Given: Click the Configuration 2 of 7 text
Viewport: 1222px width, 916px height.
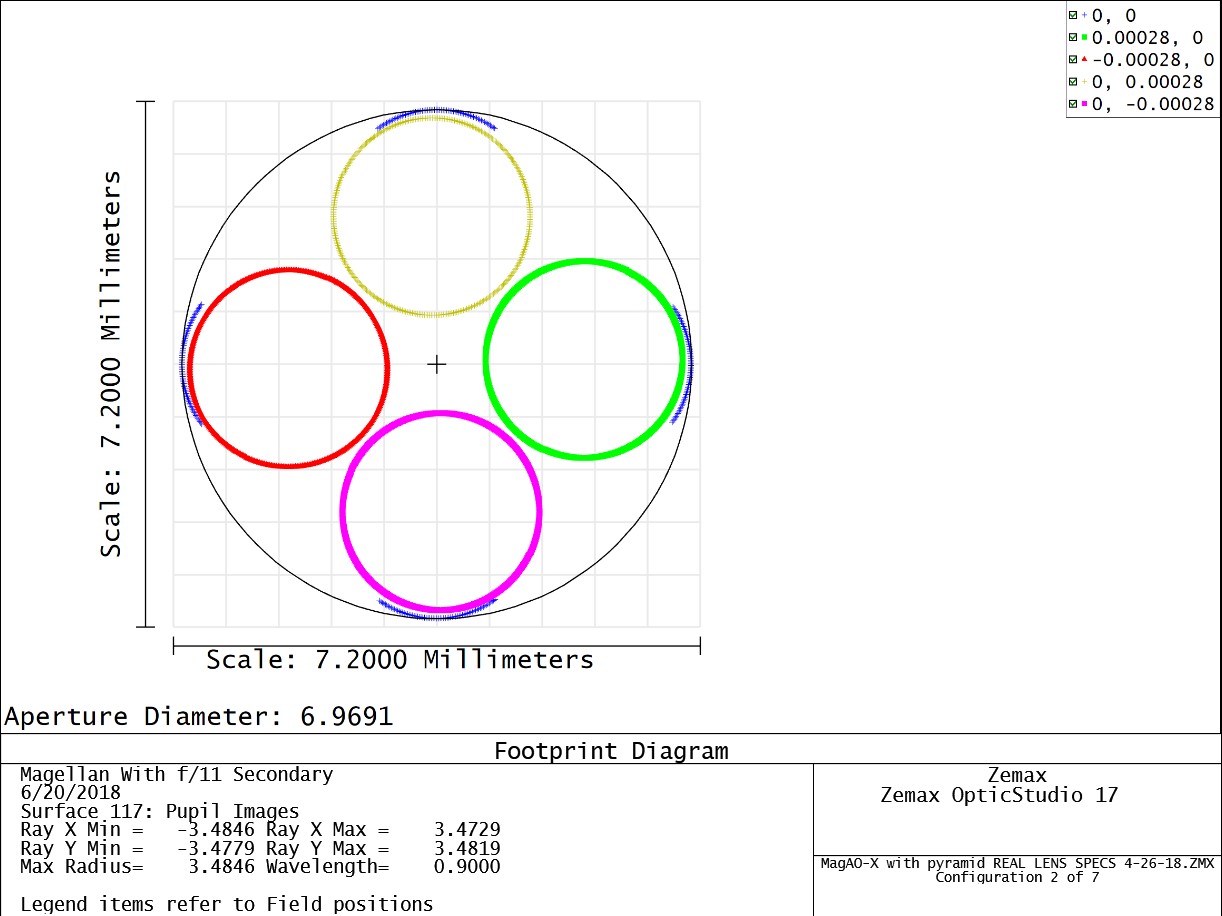Looking at the screenshot, I should tap(1016, 877).
